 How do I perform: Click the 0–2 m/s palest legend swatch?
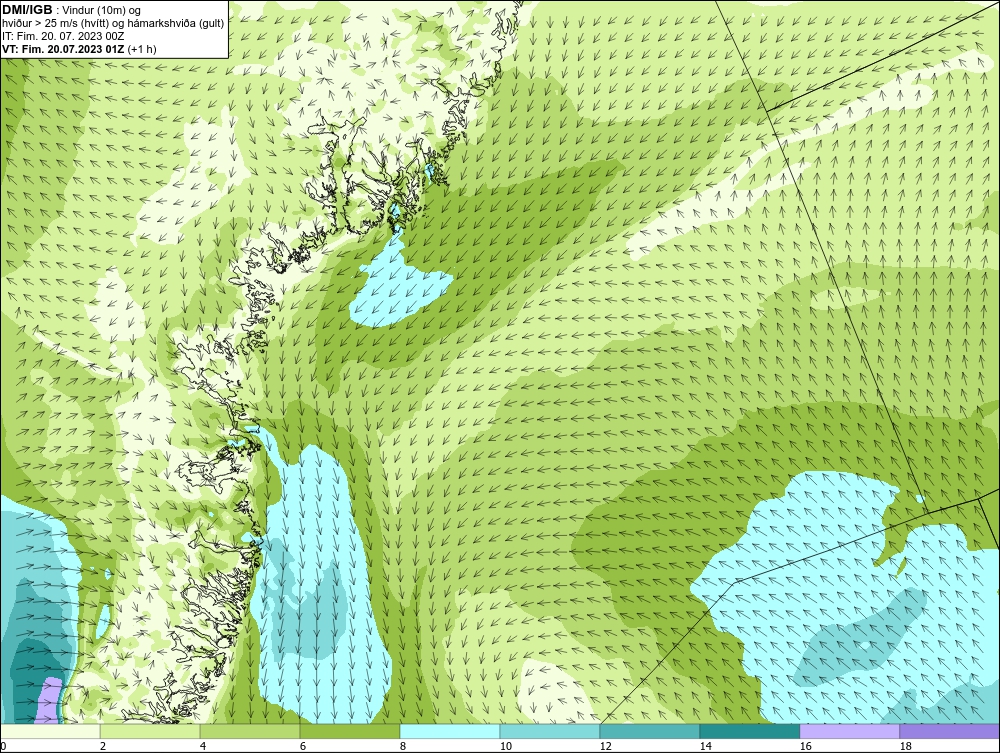pyautogui.click(x=50, y=731)
